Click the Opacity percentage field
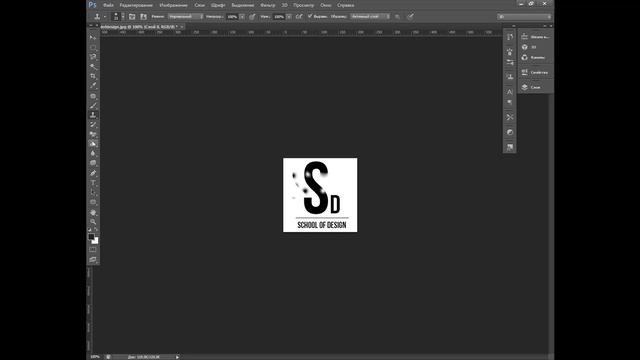The image size is (640, 360). [x=232, y=17]
